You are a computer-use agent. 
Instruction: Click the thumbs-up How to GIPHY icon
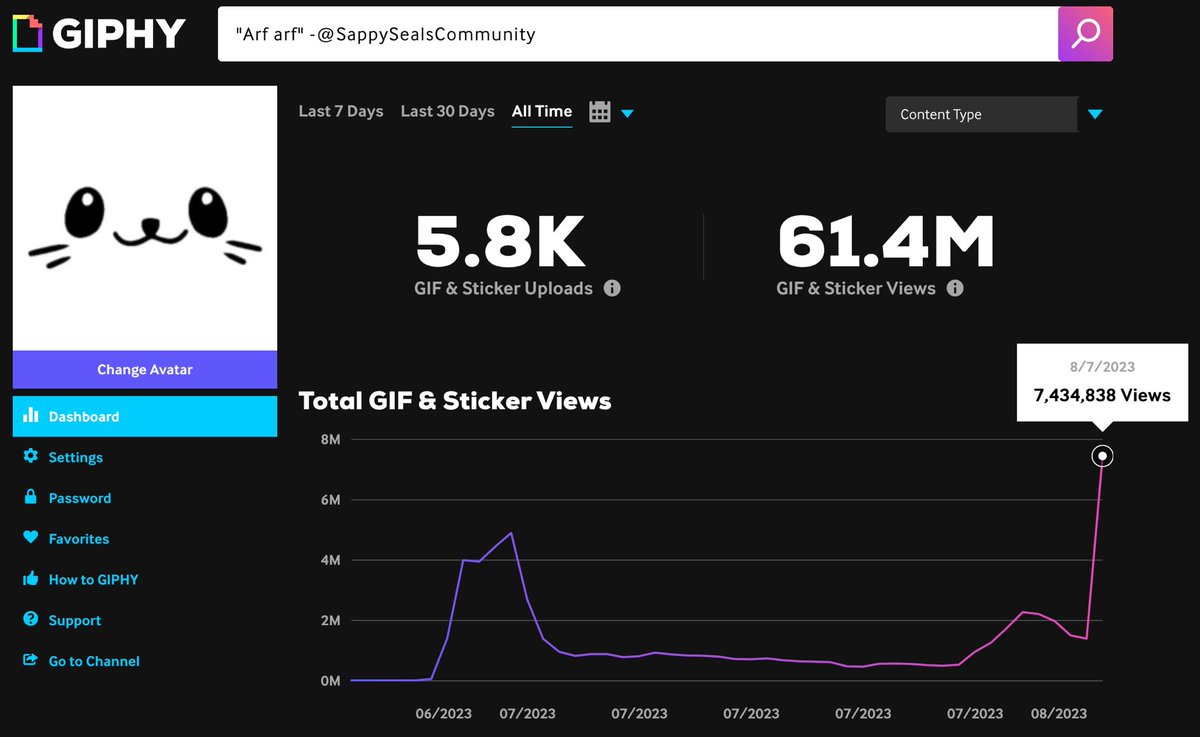pos(31,579)
